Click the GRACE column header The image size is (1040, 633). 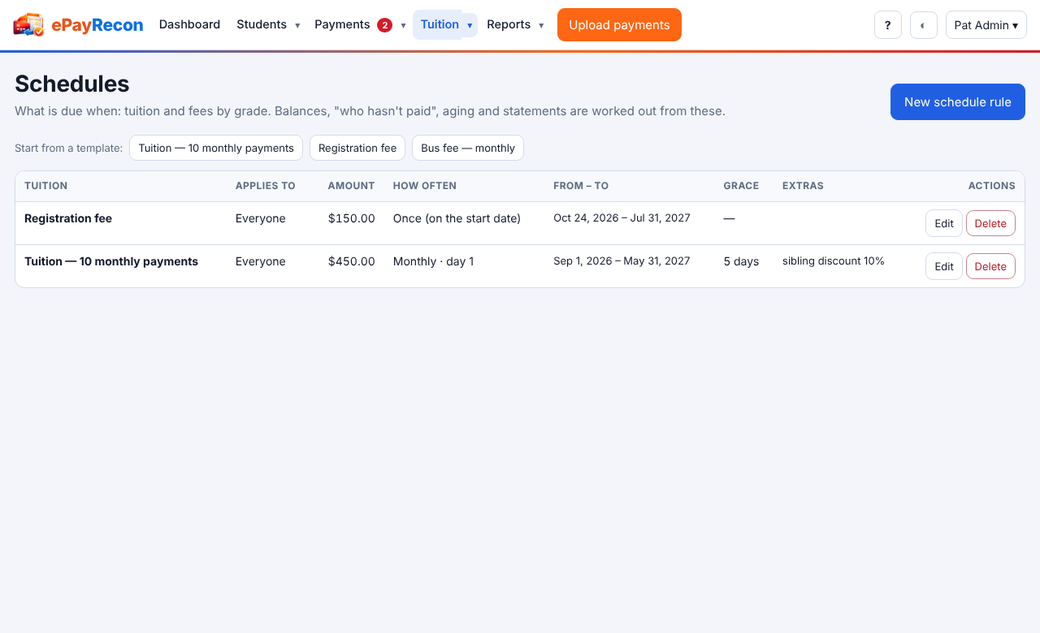click(x=741, y=186)
